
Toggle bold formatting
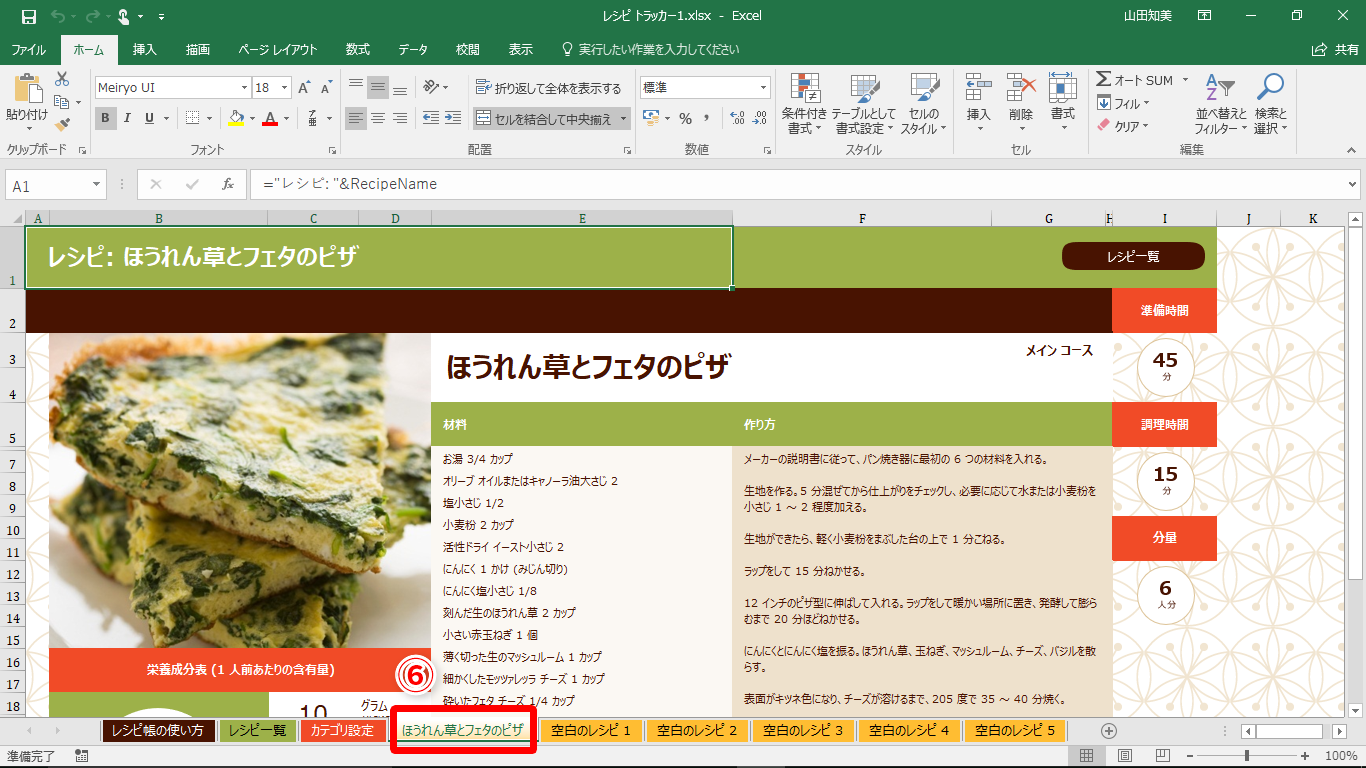point(106,118)
